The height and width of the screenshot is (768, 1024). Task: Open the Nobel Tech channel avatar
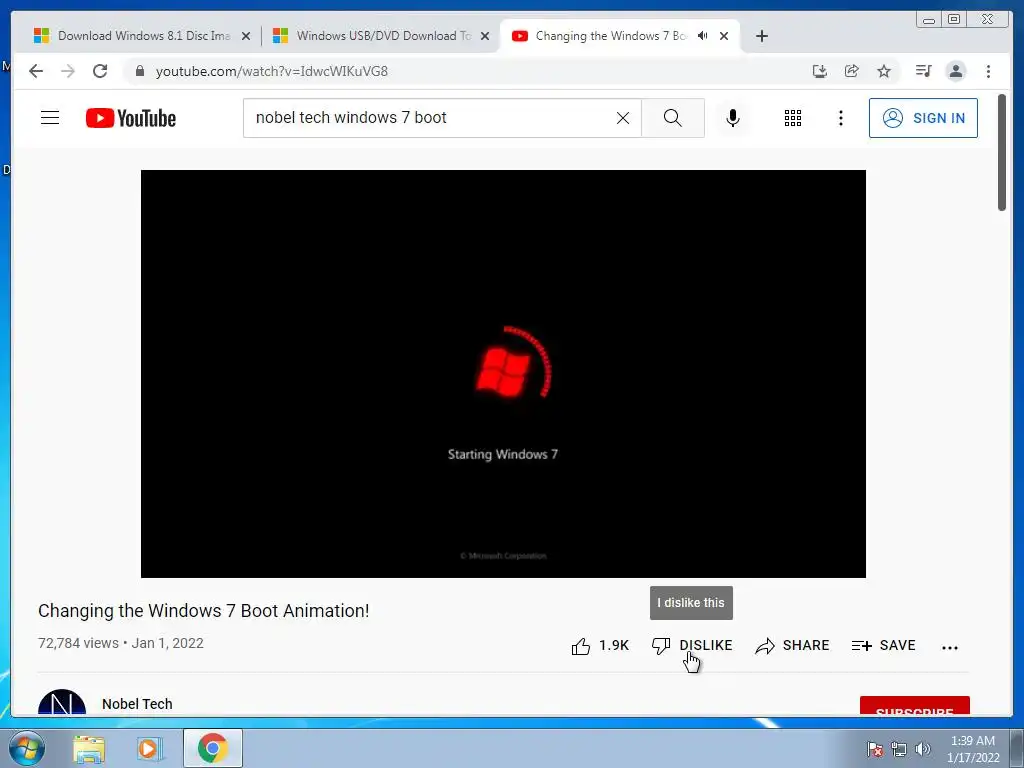click(62, 702)
